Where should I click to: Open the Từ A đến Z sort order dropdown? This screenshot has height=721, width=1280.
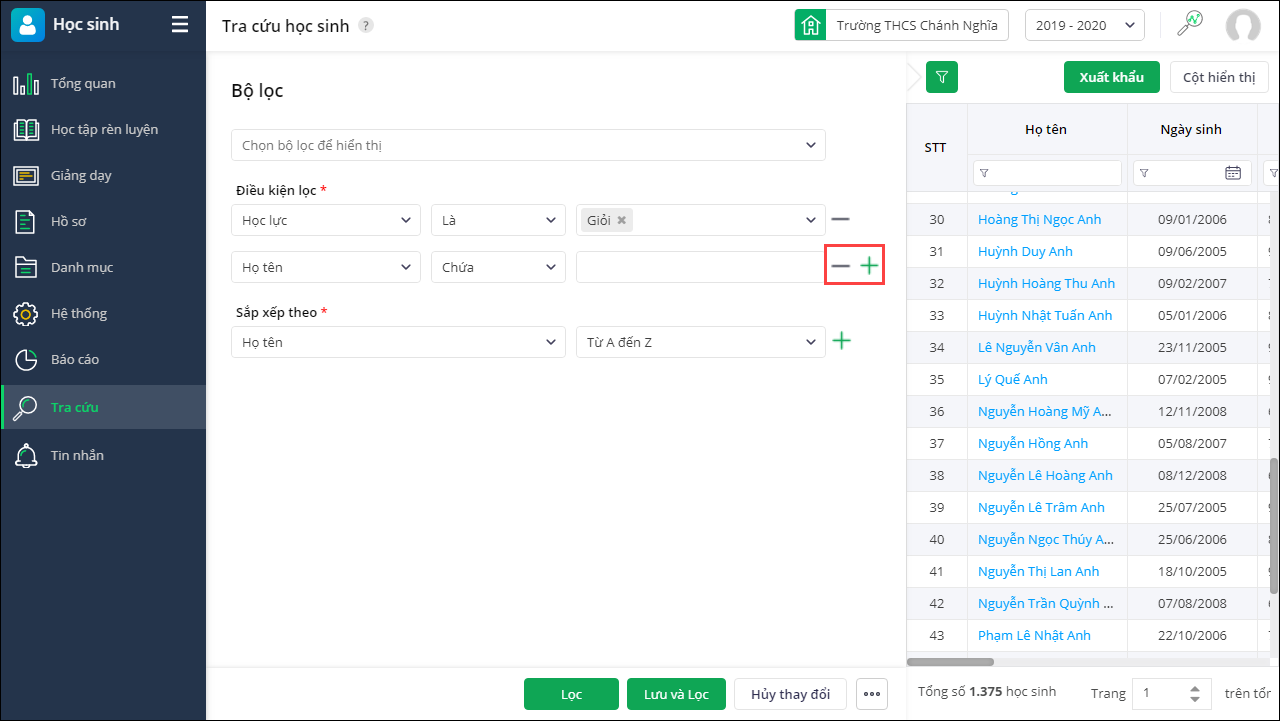click(x=700, y=342)
